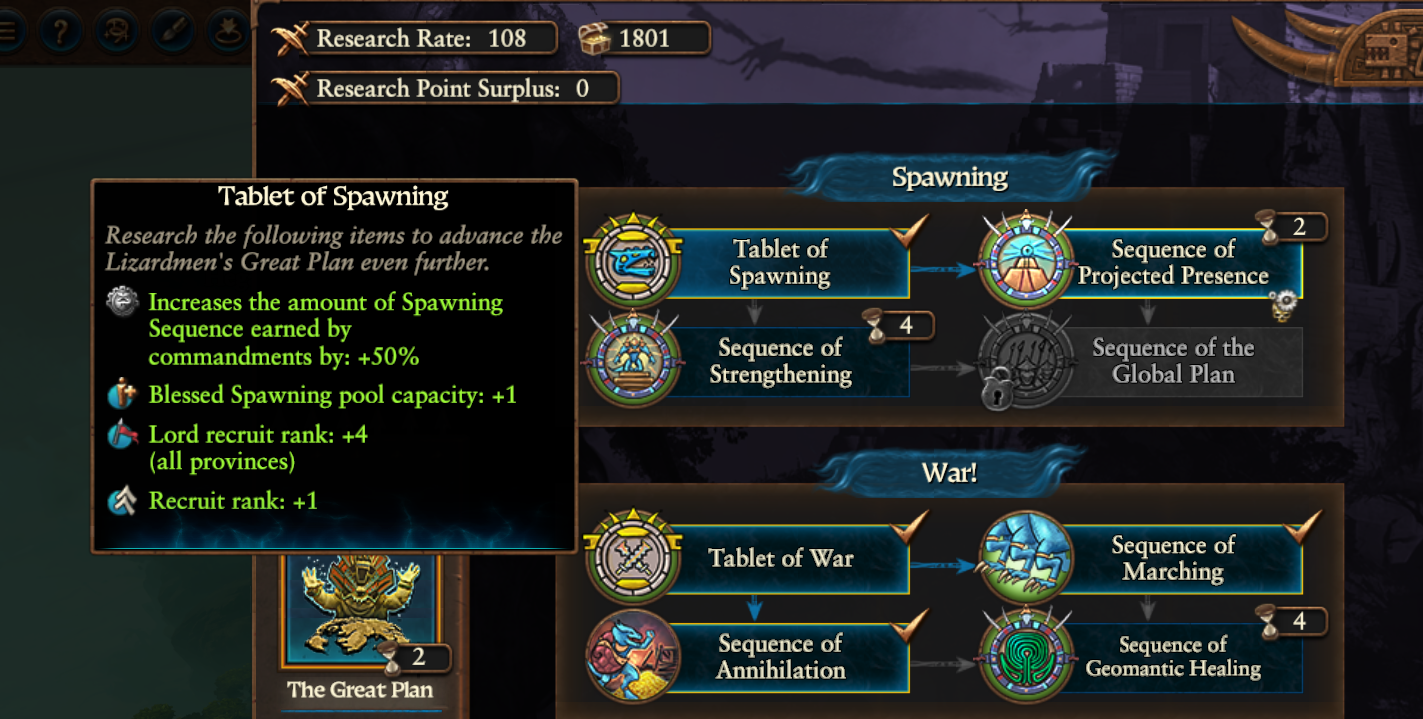Screen dimensions: 1423x719
Task: Click the Research Point Surplus display
Action: 446,88
